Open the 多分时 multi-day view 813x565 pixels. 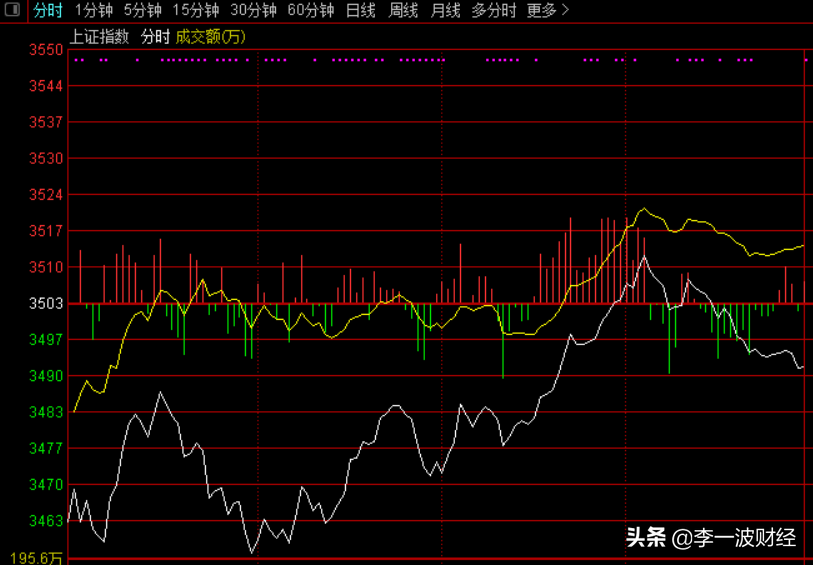click(494, 10)
